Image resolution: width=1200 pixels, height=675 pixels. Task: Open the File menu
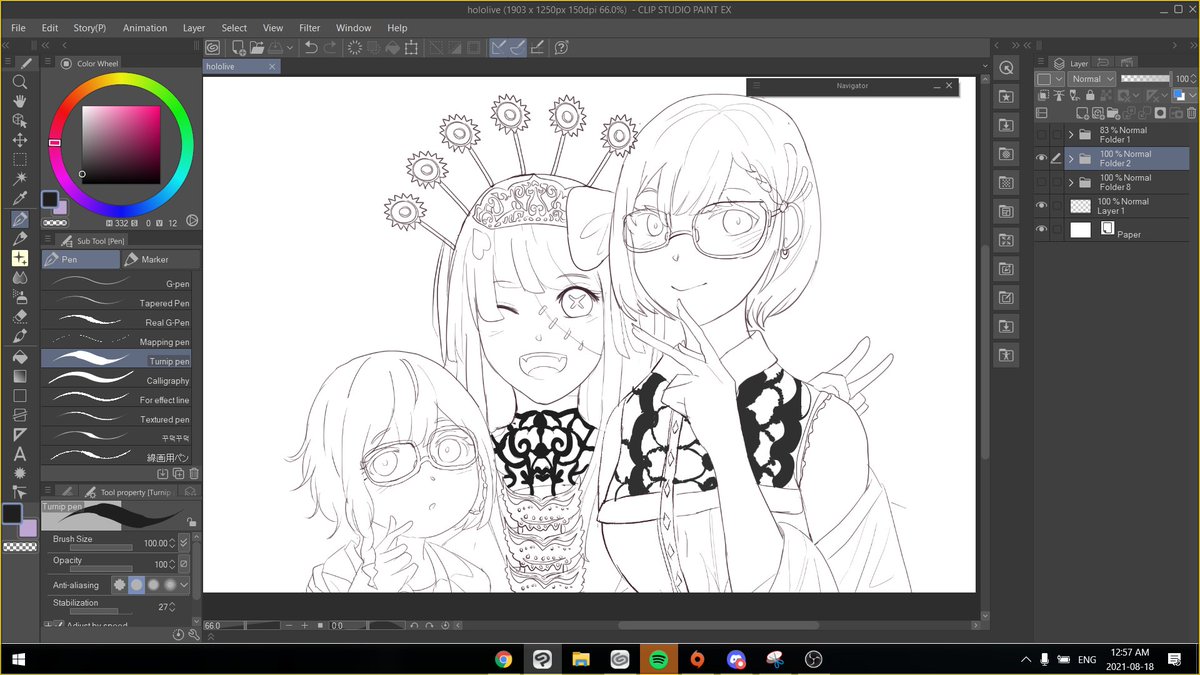click(x=18, y=28)
